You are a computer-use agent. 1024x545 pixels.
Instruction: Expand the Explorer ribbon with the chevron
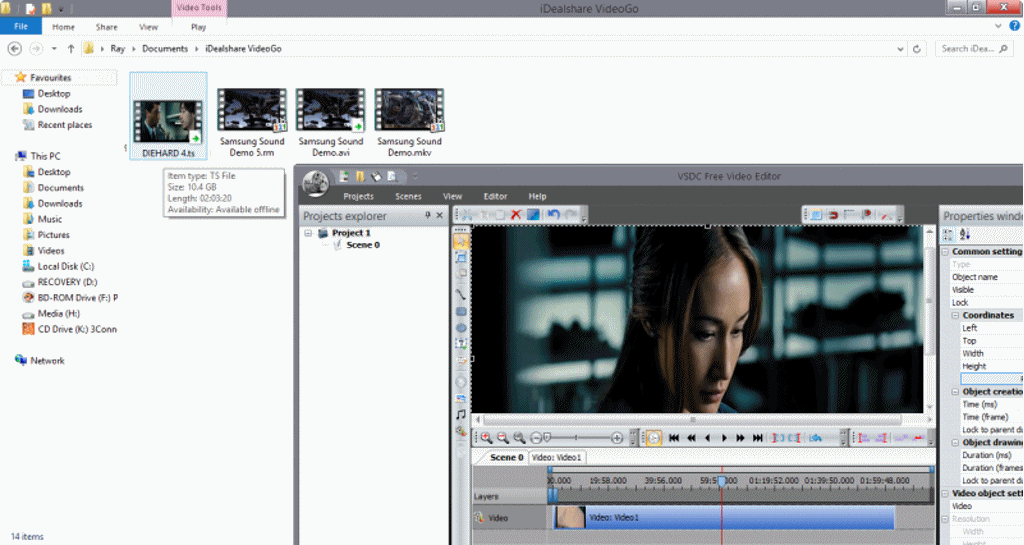998,26
